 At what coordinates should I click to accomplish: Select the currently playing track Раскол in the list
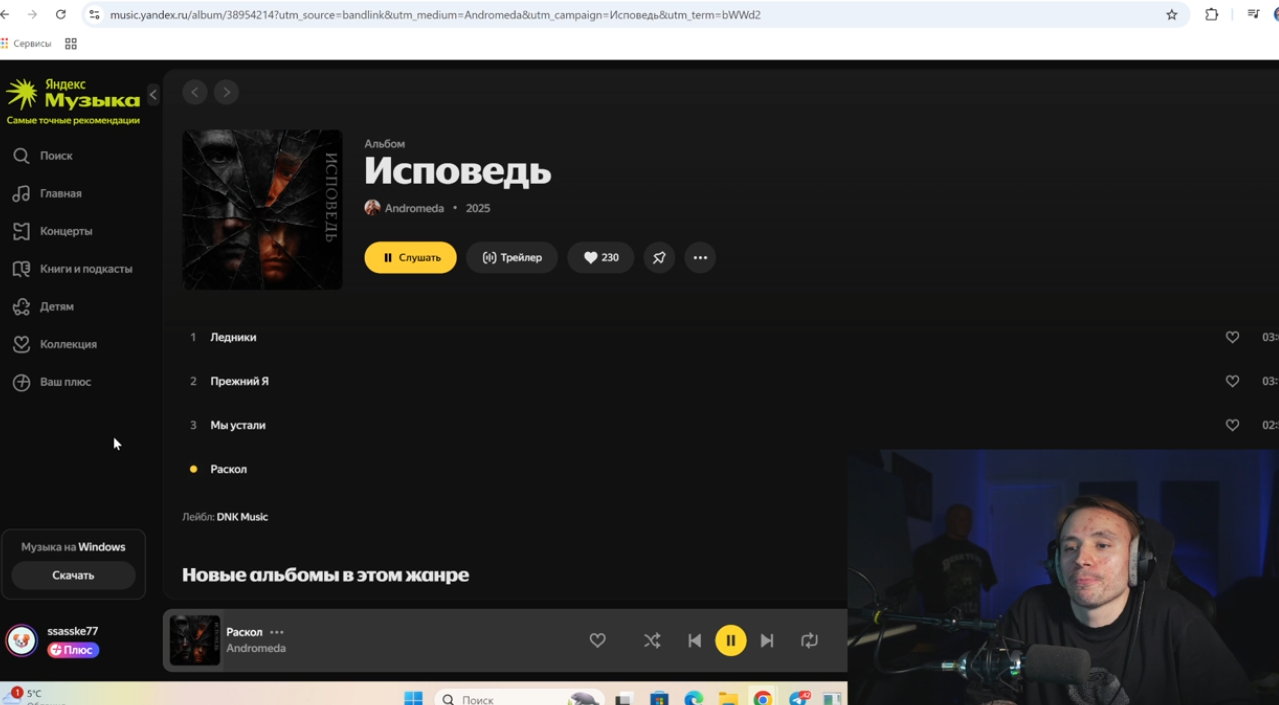coord(228,469)
